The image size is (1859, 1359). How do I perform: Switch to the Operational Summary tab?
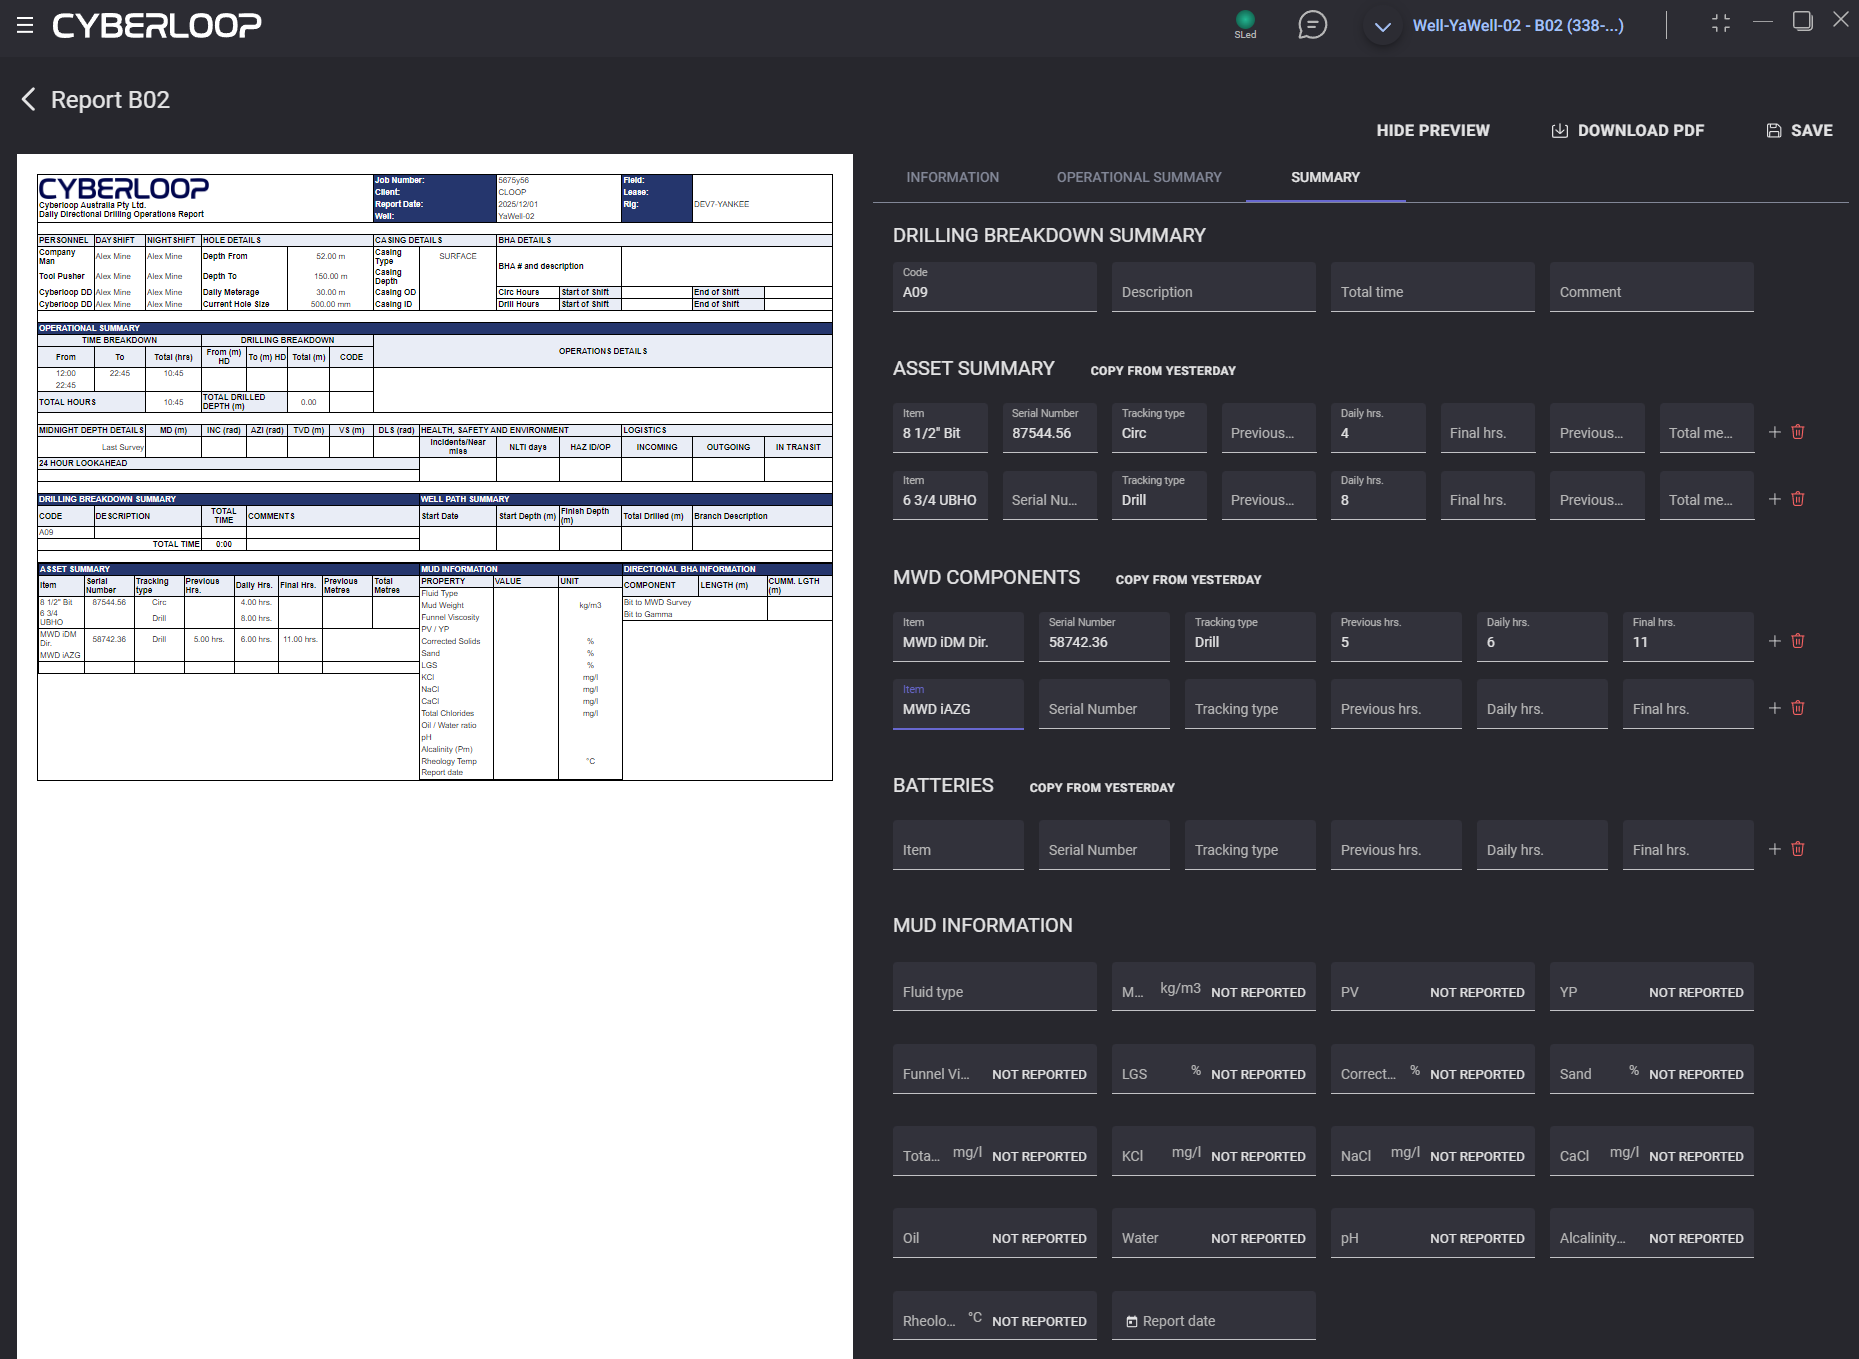tap(1139, 177)
